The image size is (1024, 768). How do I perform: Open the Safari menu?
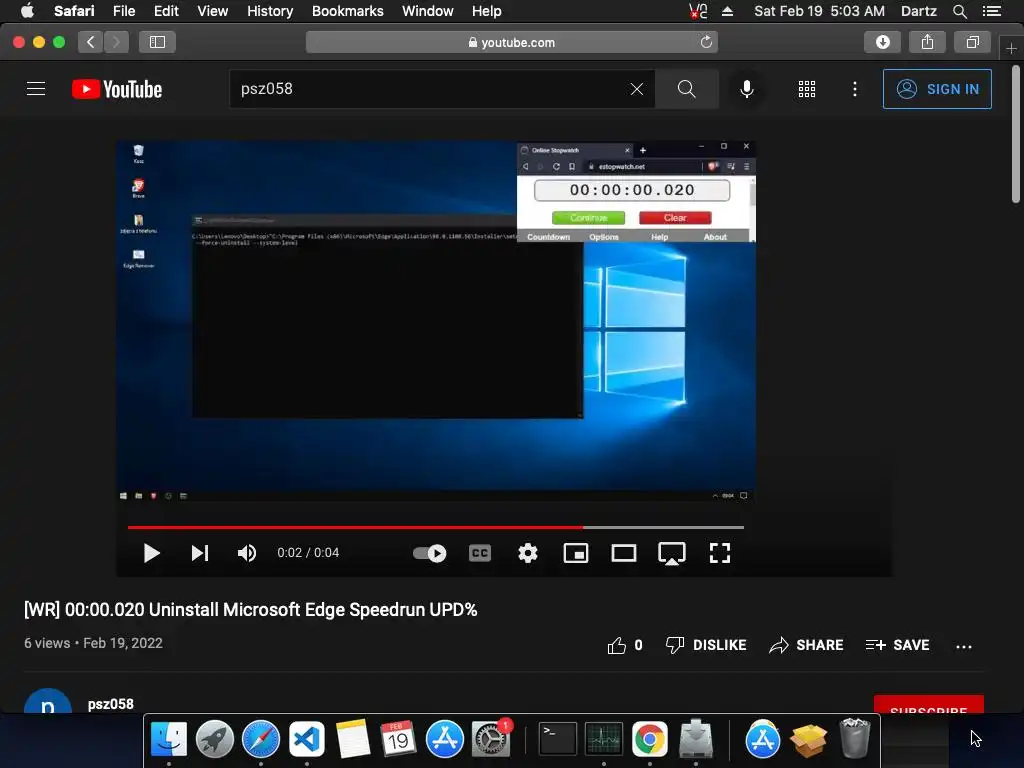point(74,11)
